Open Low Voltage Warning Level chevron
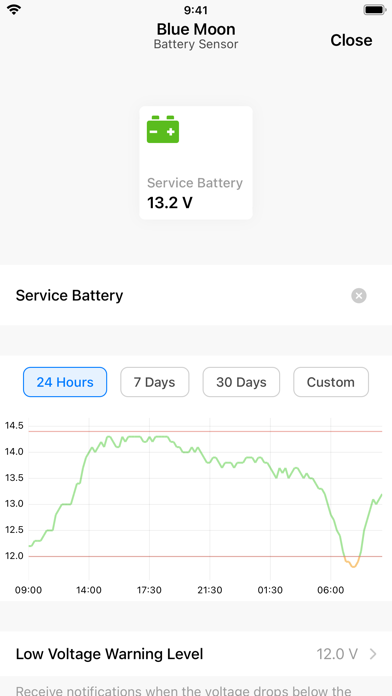Screen dimensions: 392x696 tap(373, 654)
